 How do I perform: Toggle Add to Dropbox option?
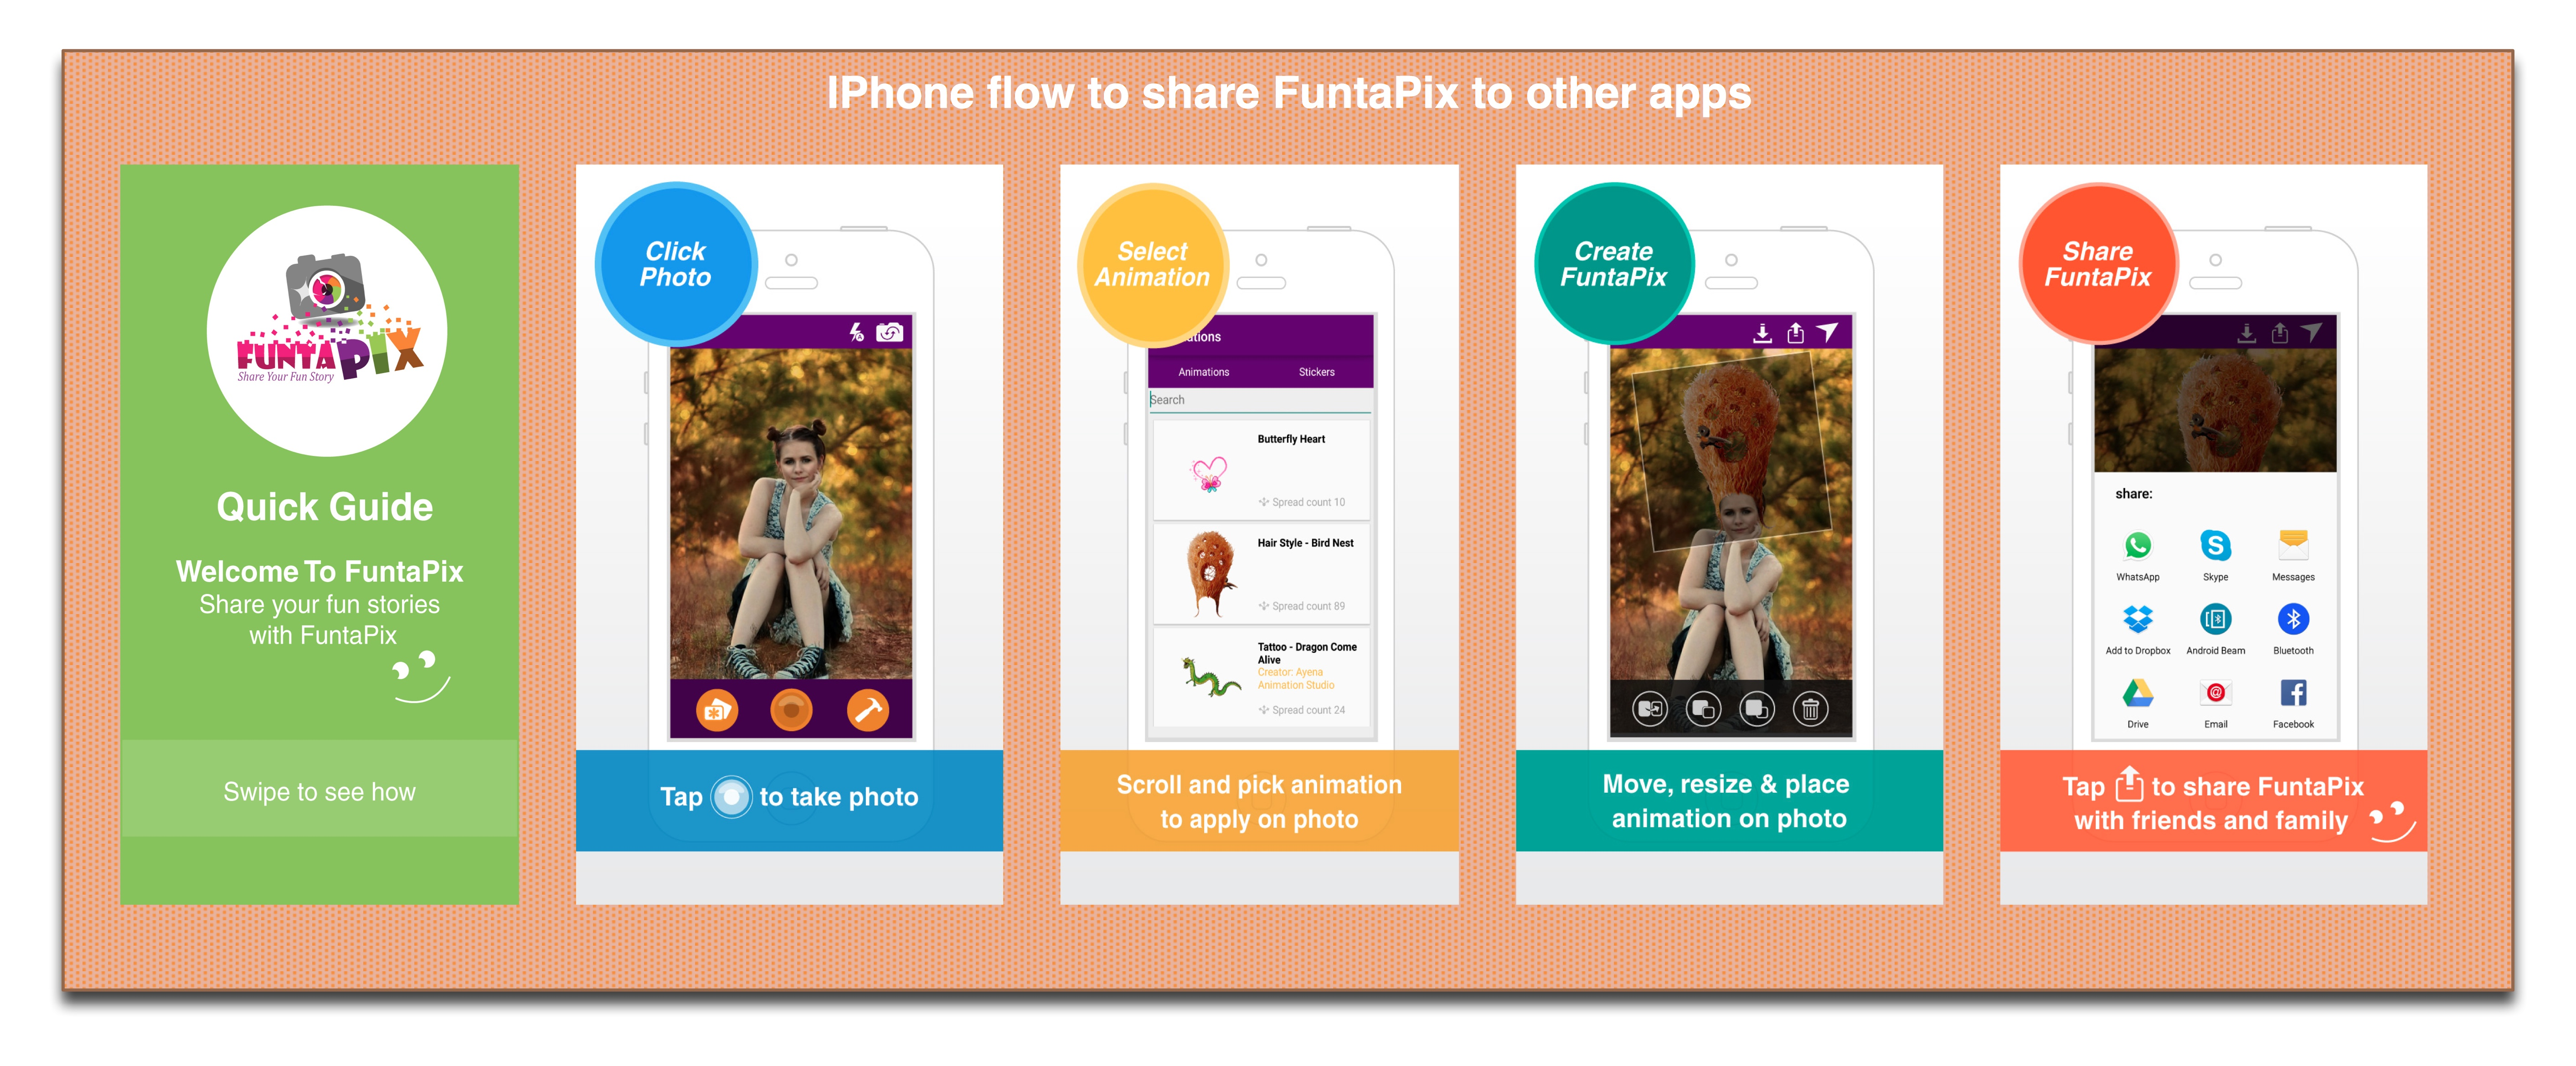pos(2139,627)
